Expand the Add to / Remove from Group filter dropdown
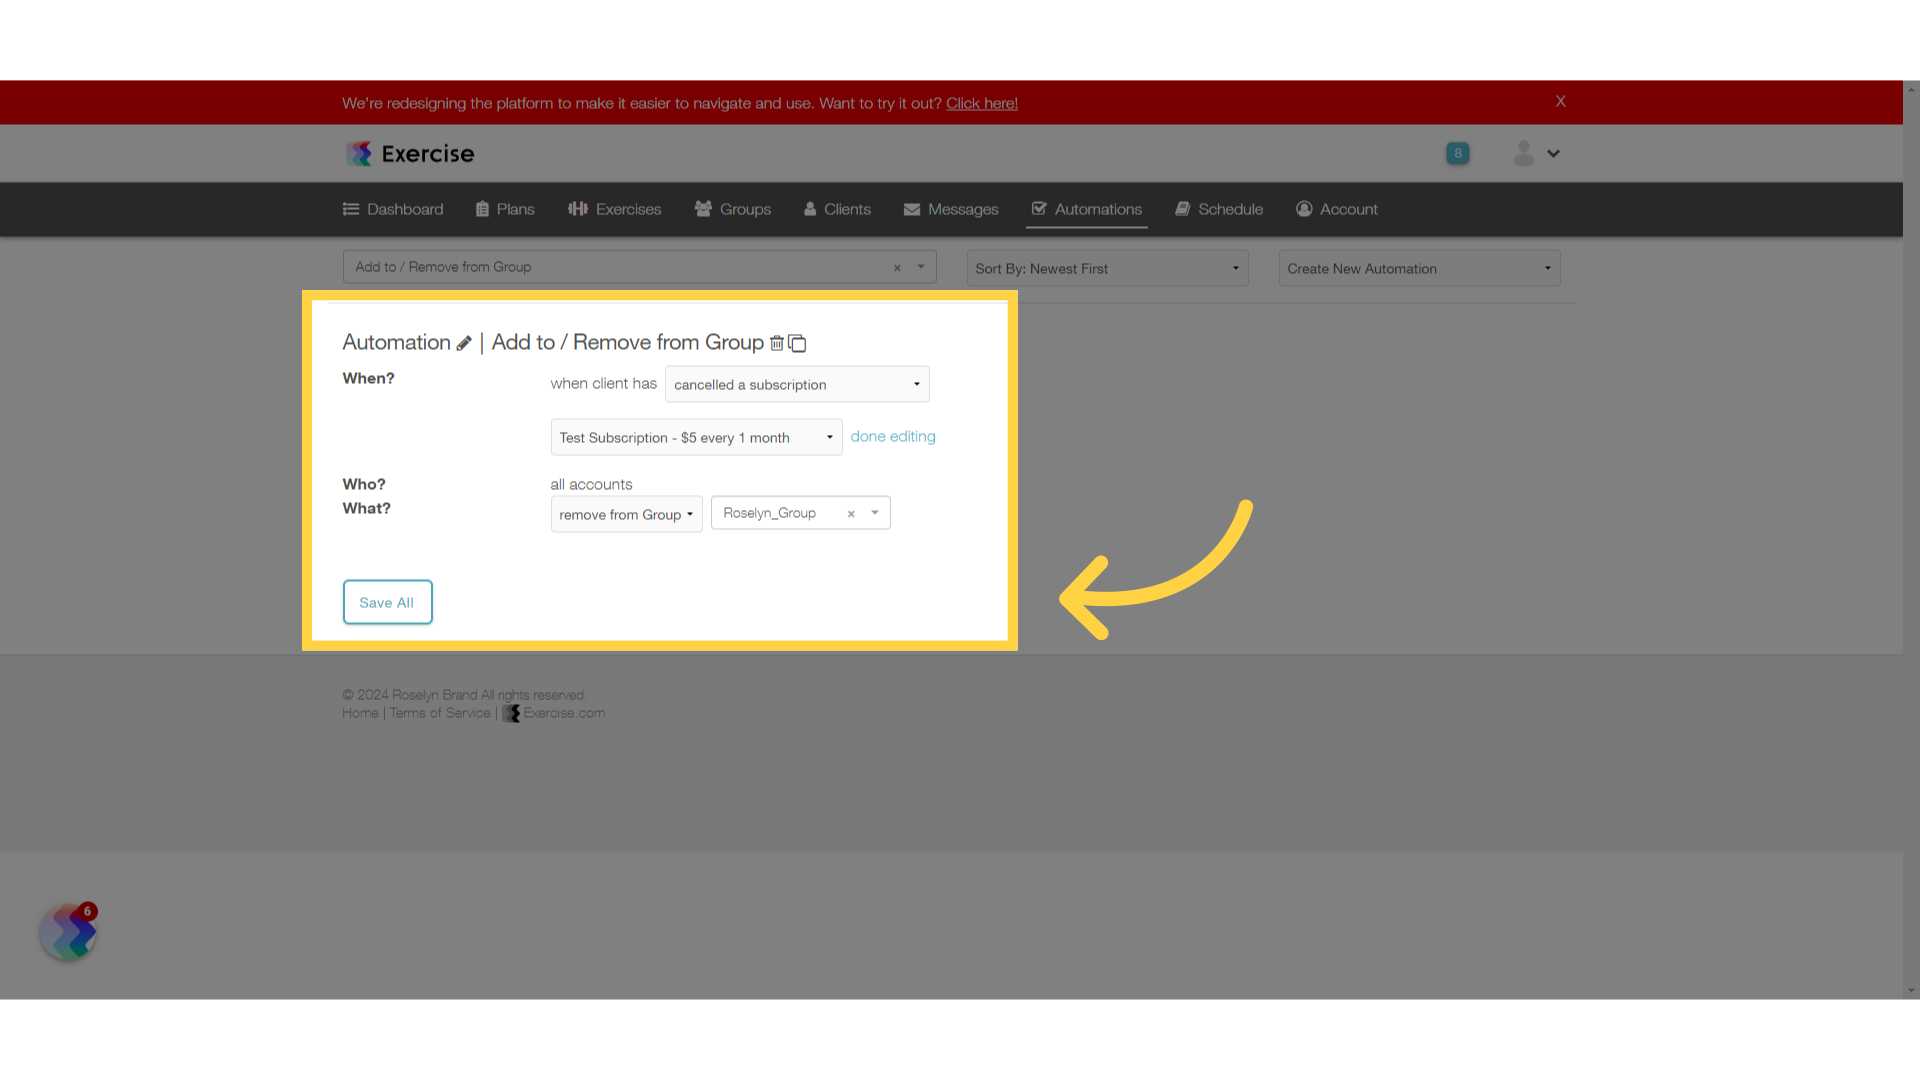The width and height of the screenshot is (1920, 1080). point(921,267)
